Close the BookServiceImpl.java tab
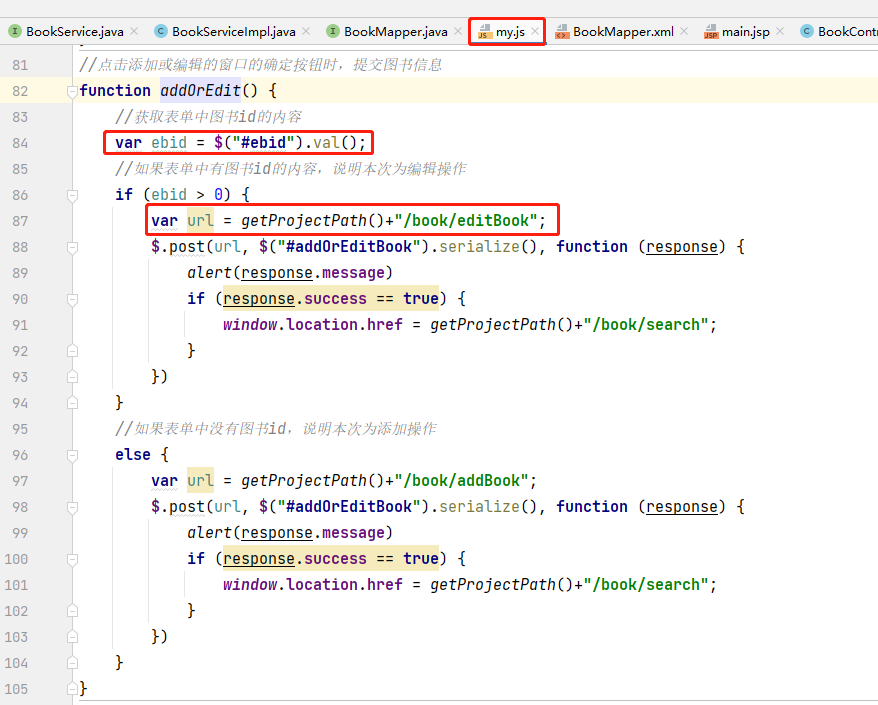Viewport: 878px width, 705px height. click(306, 31)
